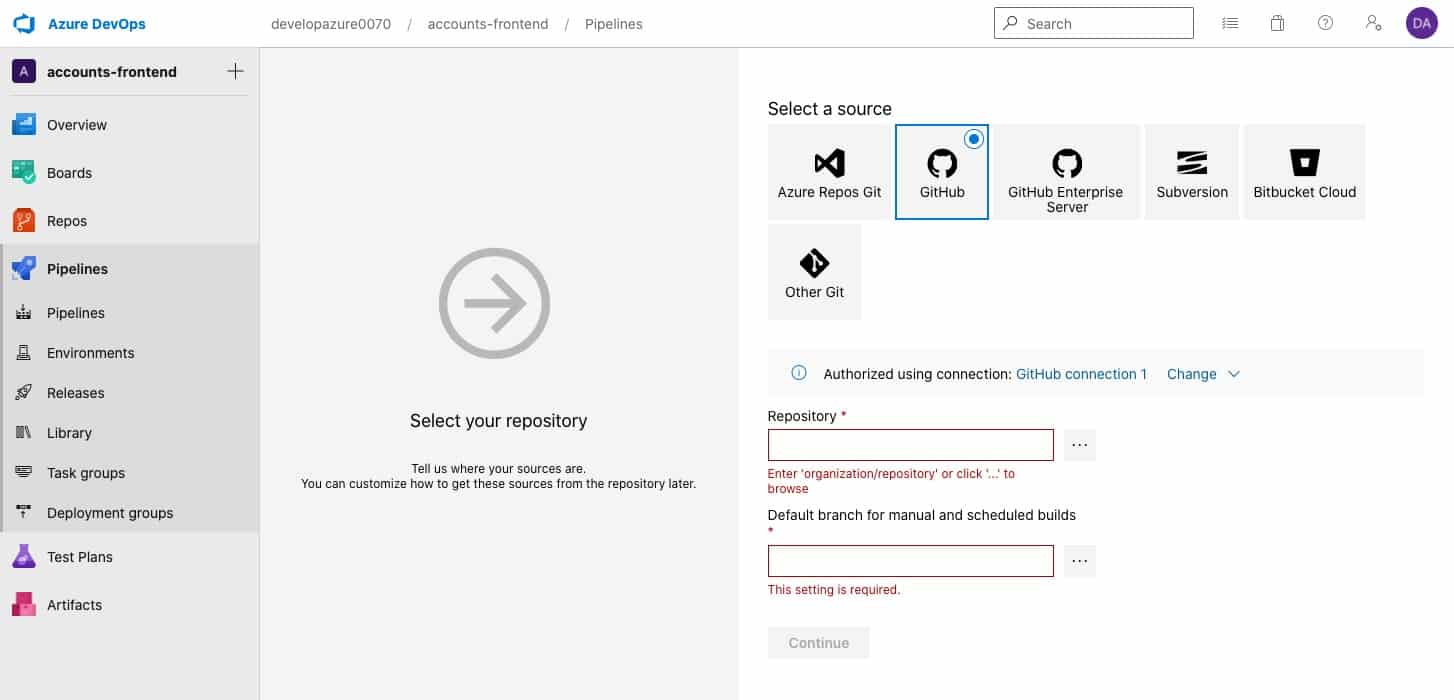Screen dimensions: 1454x700
Task: Focus the Search box in header
Action: tap(1094, 23)
